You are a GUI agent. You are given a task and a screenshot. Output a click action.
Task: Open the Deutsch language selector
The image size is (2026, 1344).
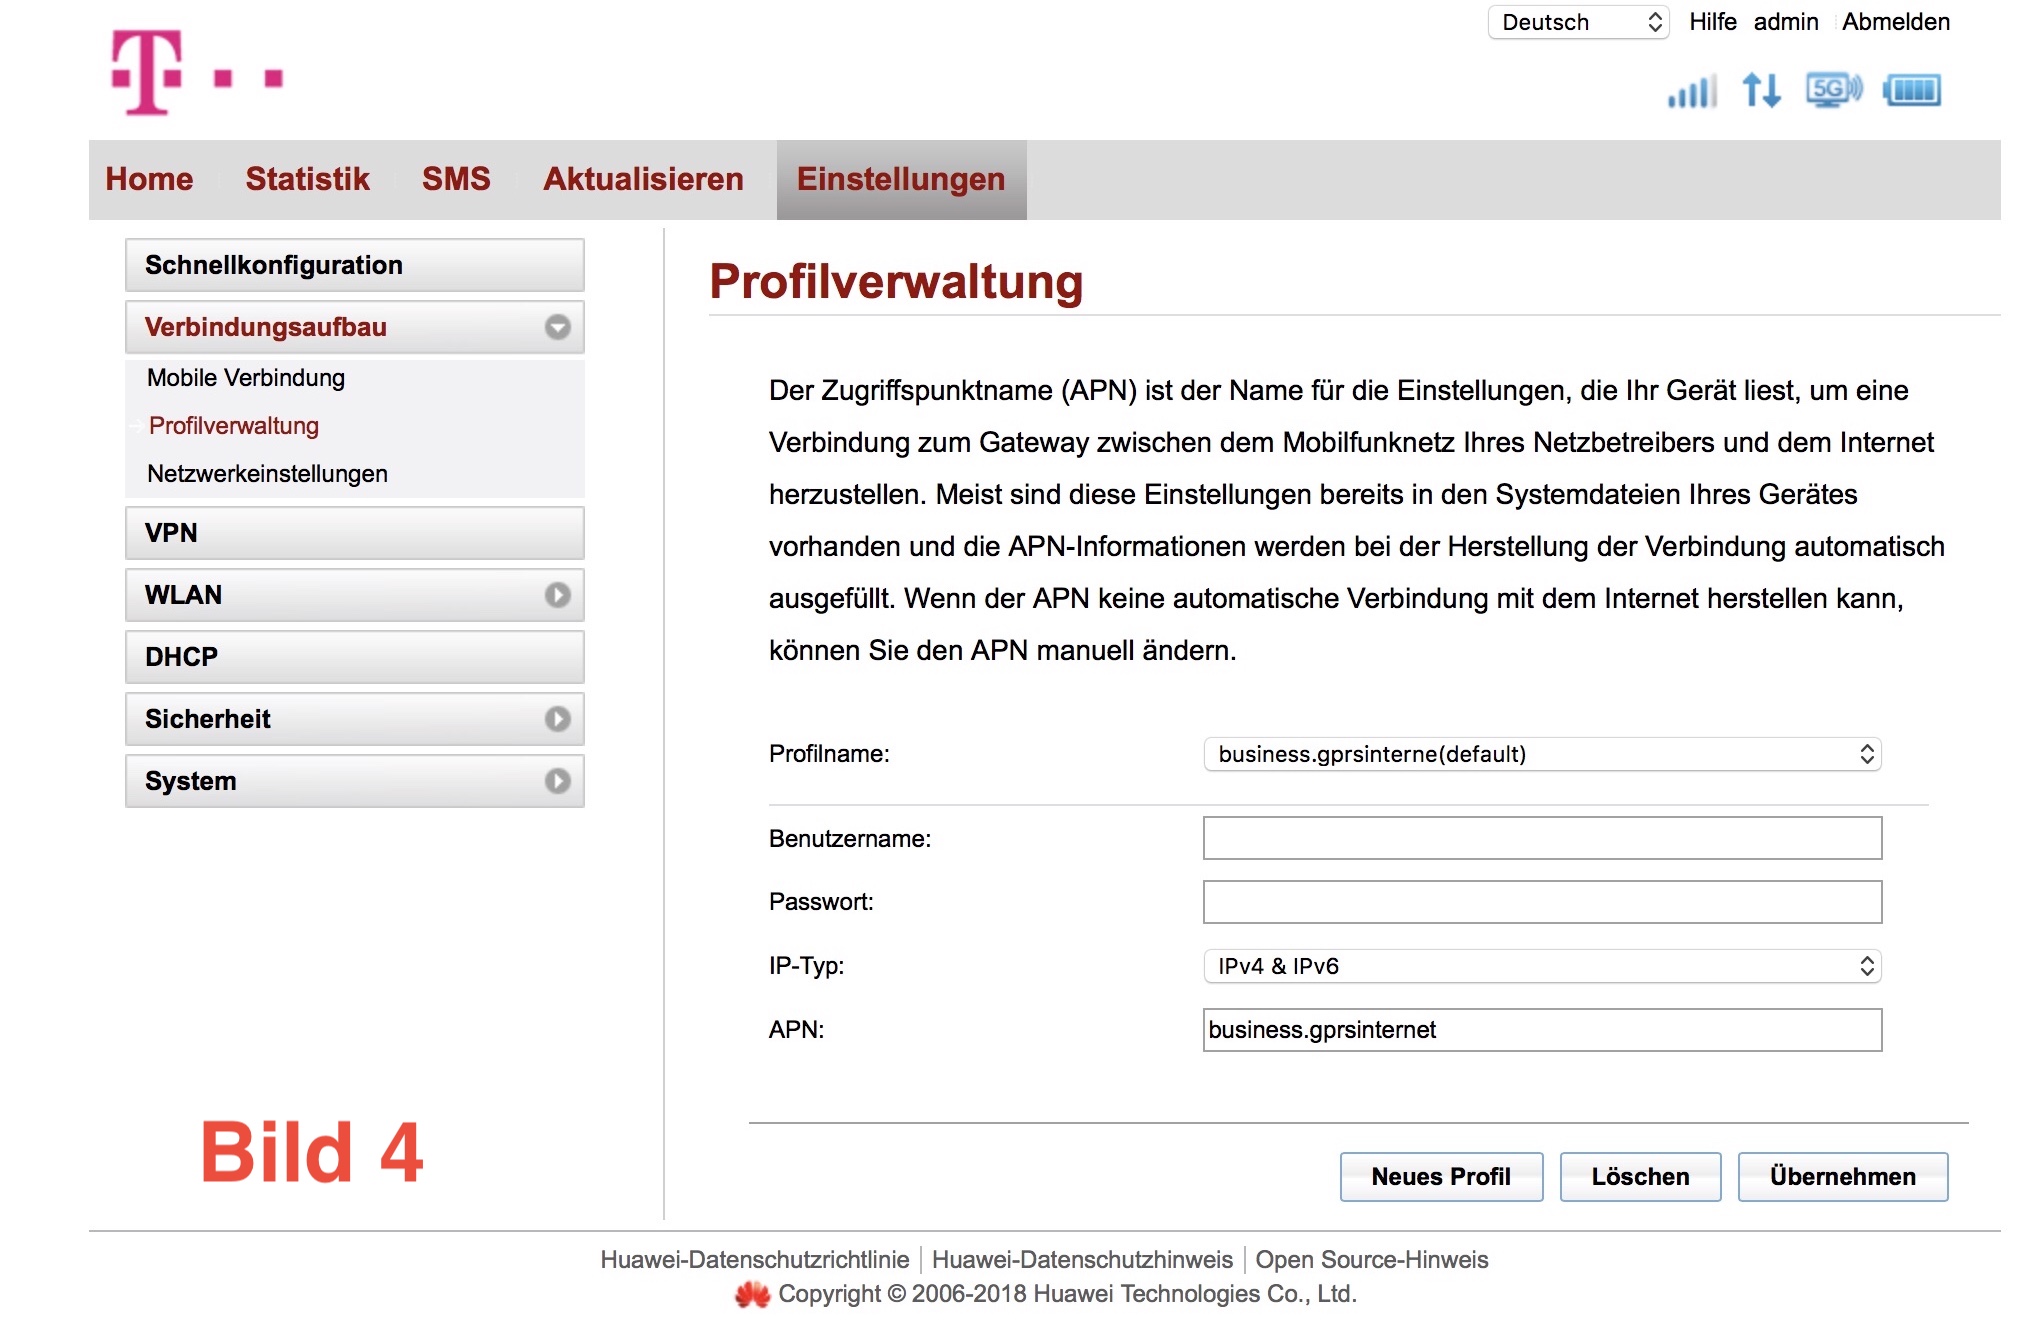(x=1579, y=22)
